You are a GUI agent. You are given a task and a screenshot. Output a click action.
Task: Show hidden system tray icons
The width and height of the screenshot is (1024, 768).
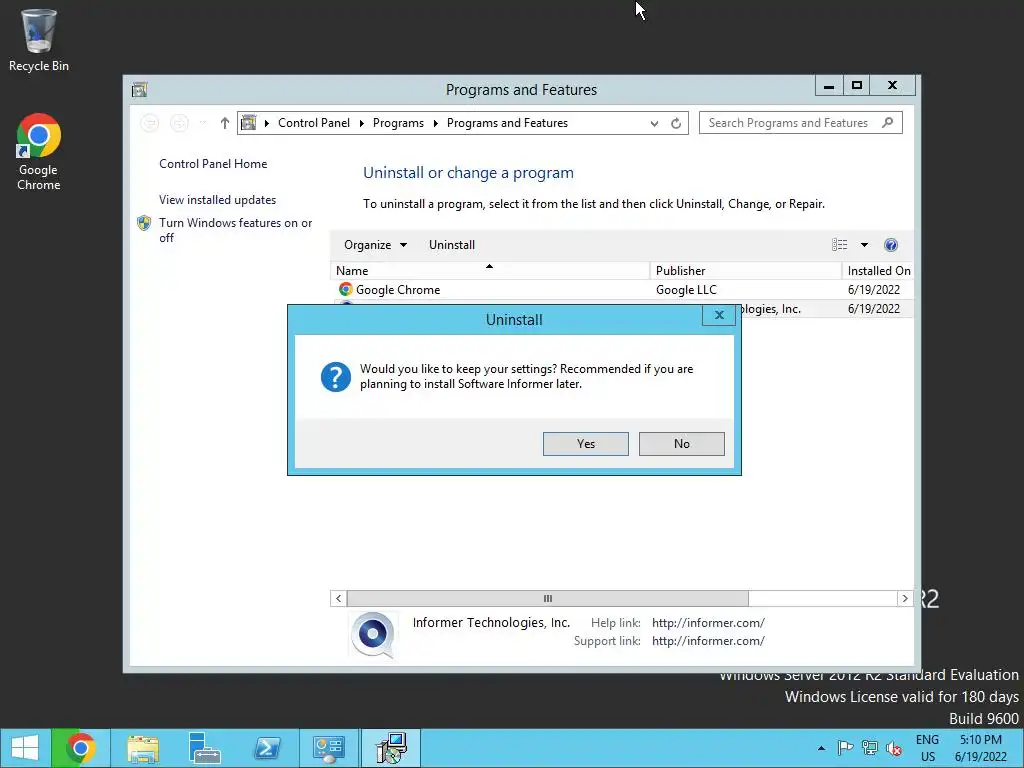click(x=821, y=748)
